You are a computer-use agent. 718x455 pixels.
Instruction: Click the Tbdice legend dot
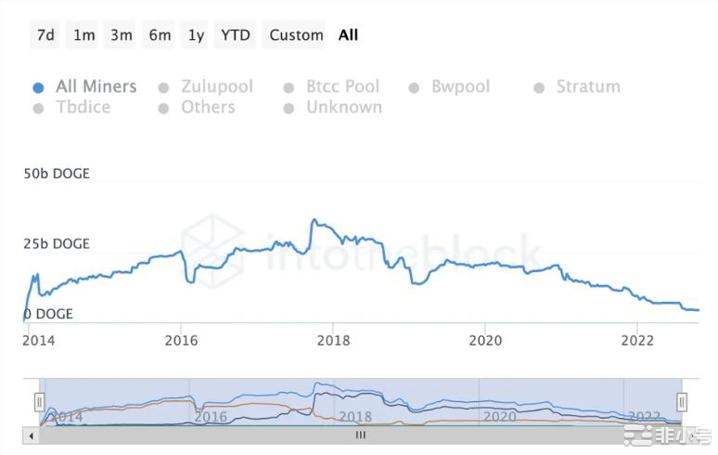point(38,107)
